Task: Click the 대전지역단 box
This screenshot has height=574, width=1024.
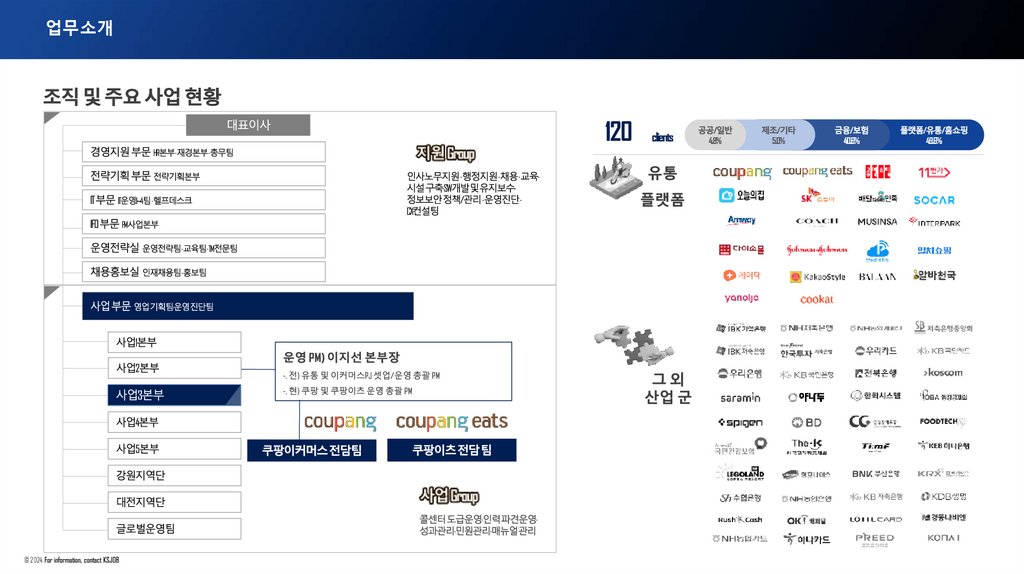Action: (174, 502)
